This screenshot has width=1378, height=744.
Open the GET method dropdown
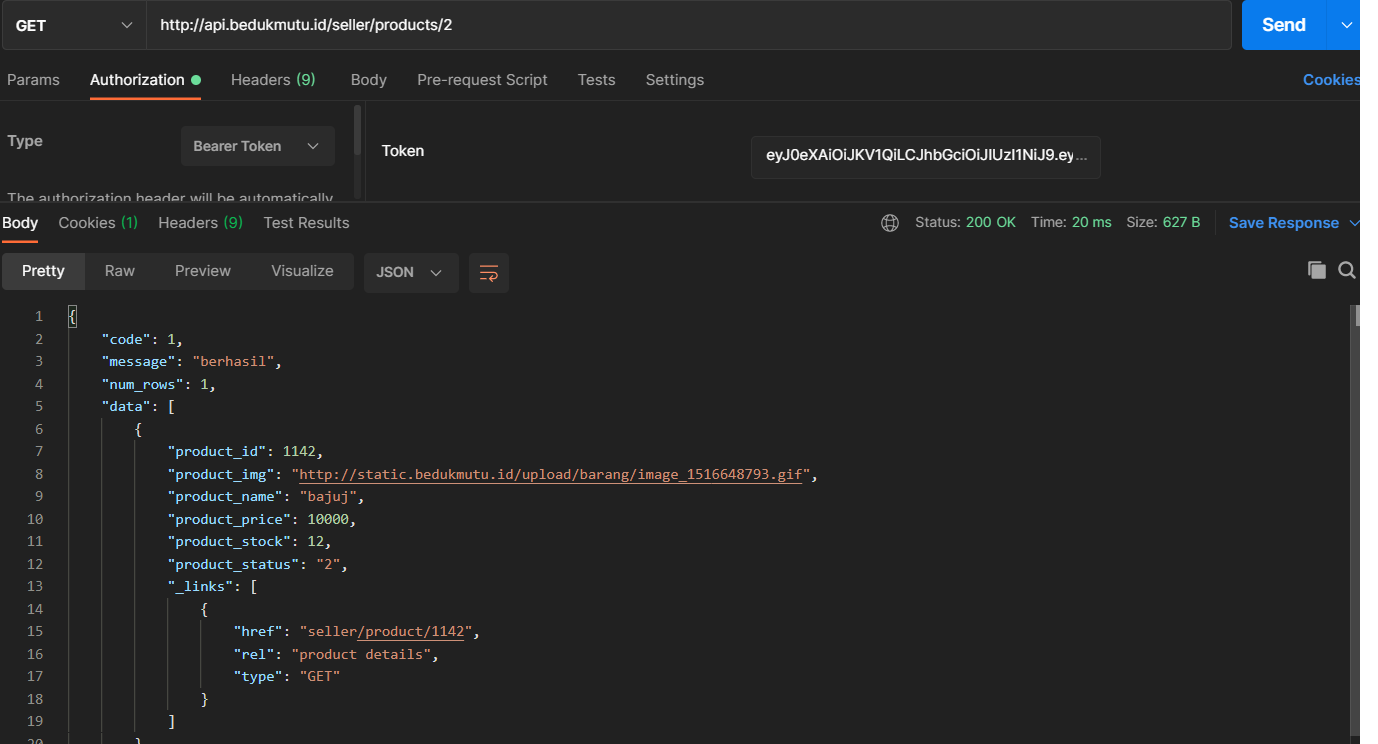(74, 25)
